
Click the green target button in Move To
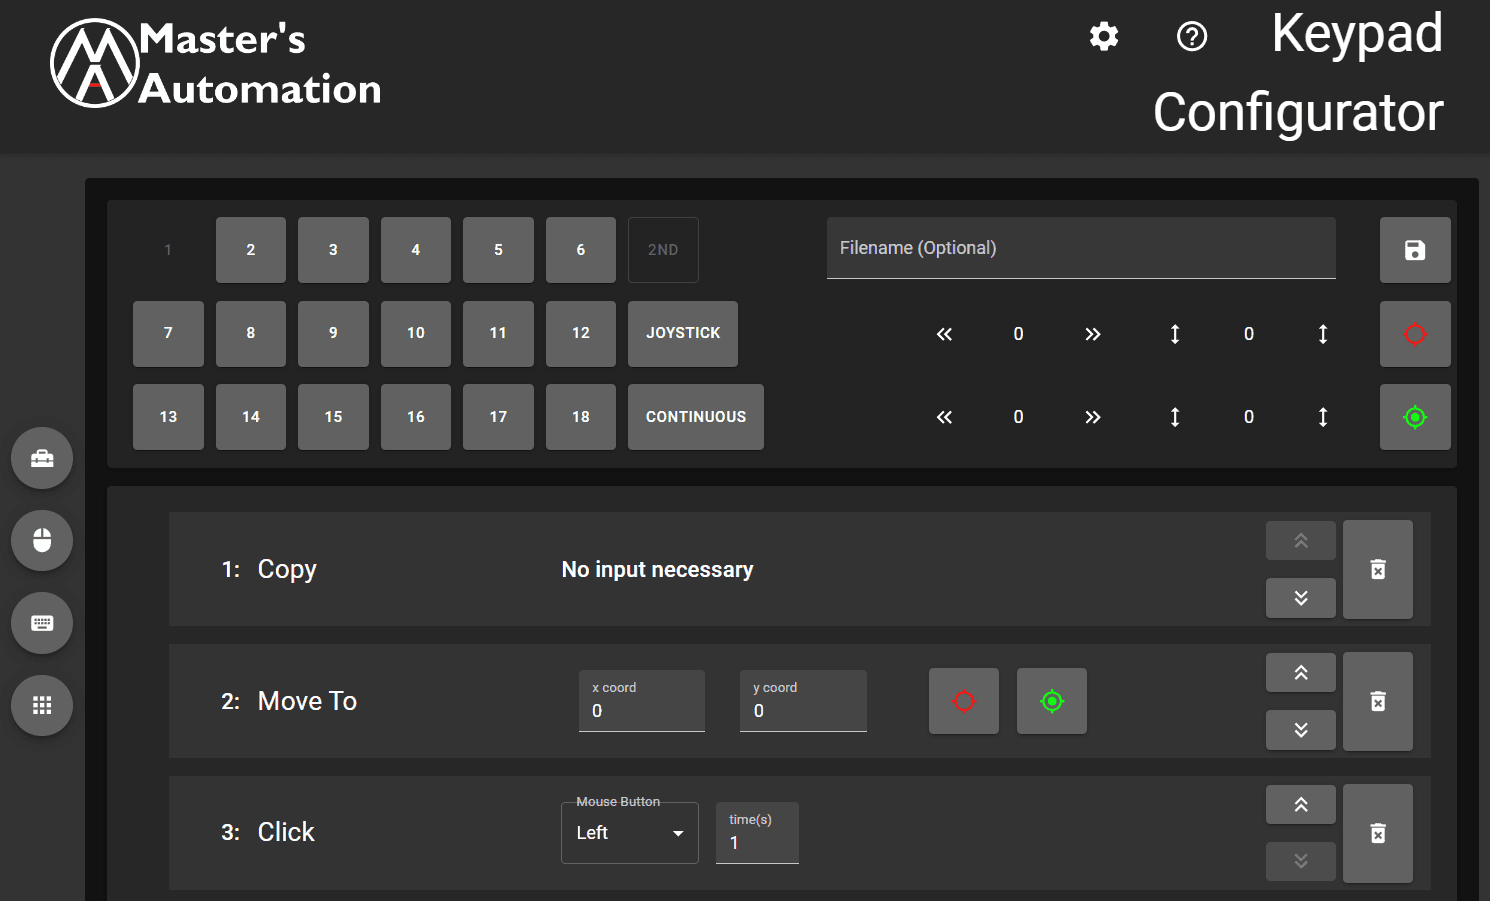pyautogui.click(x=1051, y=701)
